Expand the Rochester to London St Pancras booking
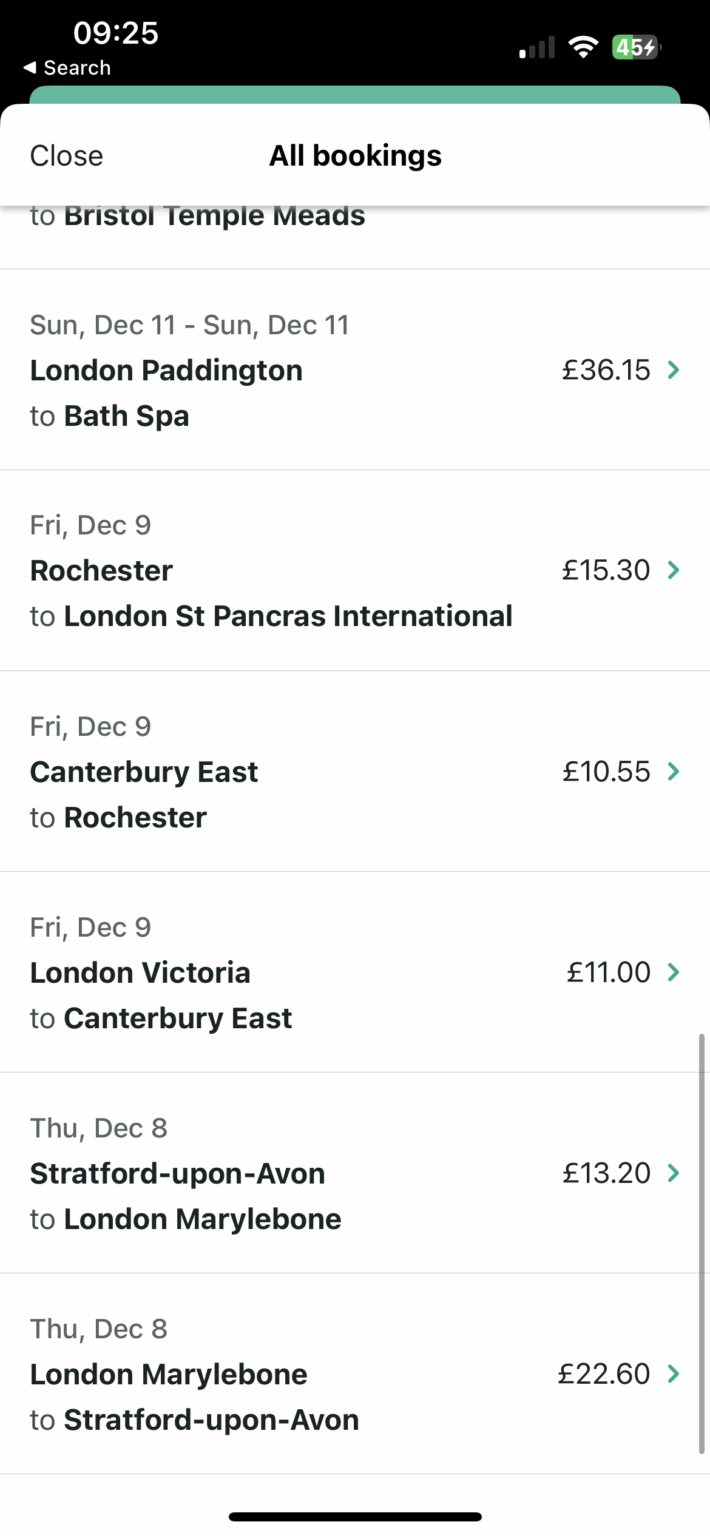 (x=355, y=570)
